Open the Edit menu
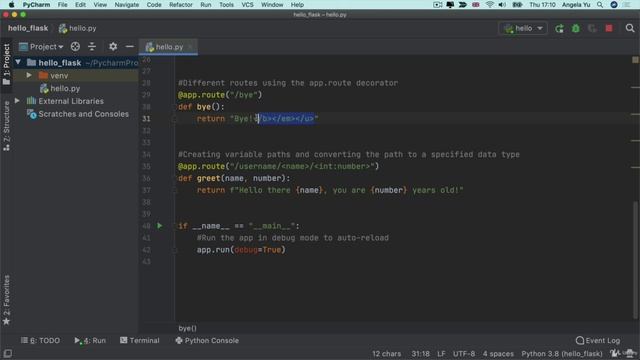This screenshot has width=640, height=360. click(x=80, y=5)
